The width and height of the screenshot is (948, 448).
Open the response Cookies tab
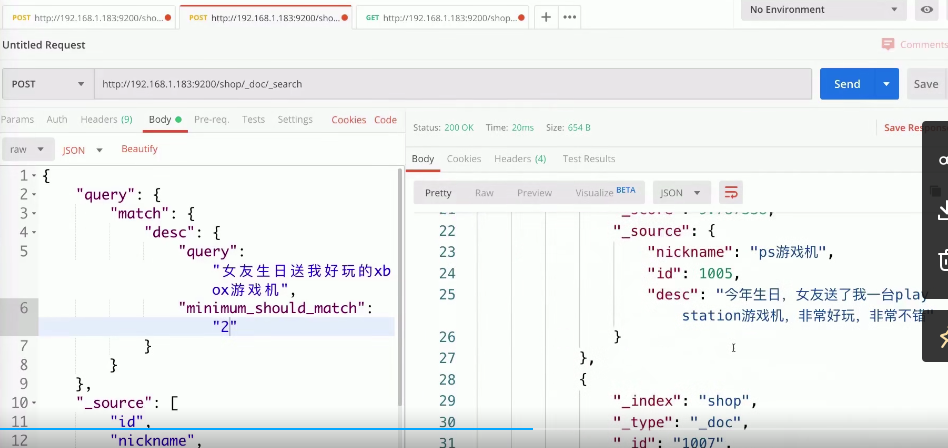point(464,159)
